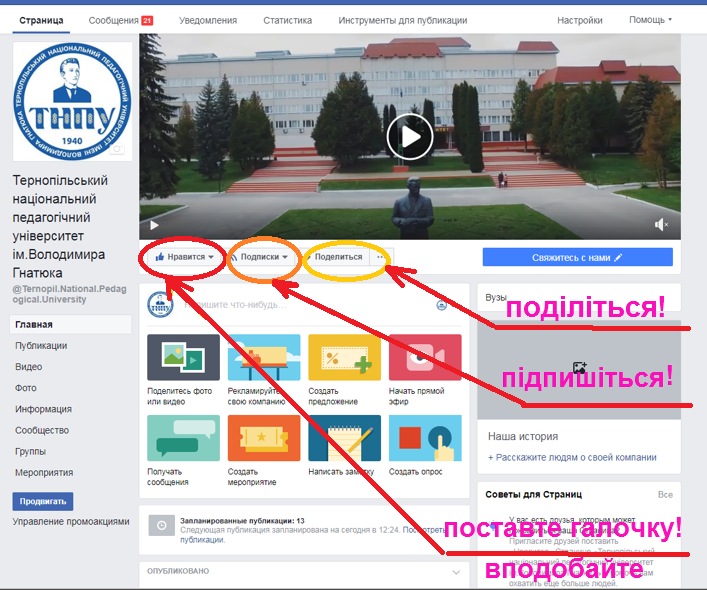Image resolution: width=707 pixels, height=590 pixels.
Task: Click the Get messages icon
Action: tap(182, 438)
